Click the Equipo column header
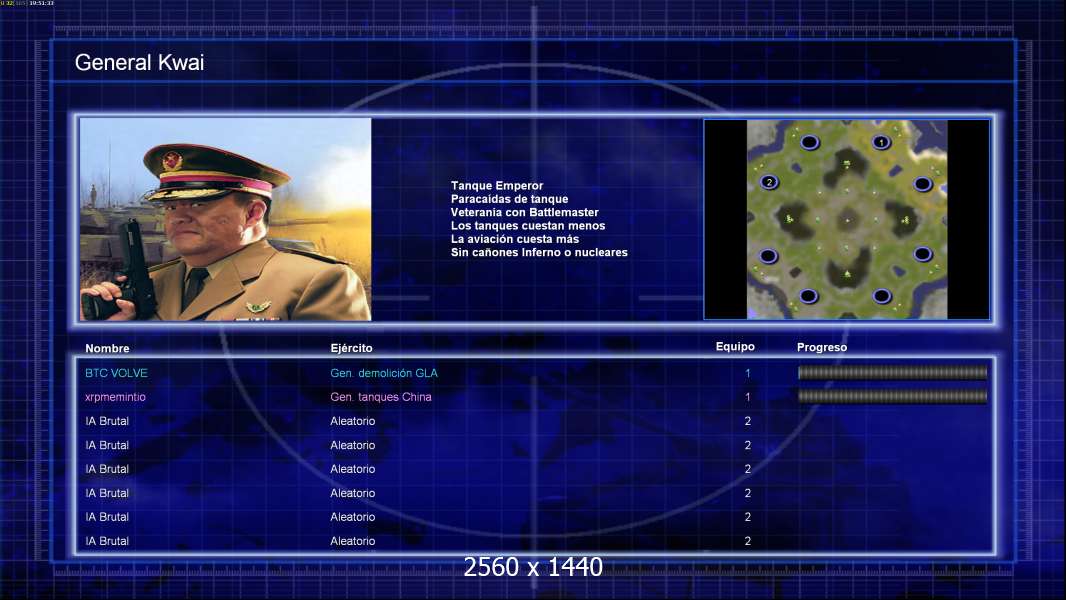The image size is (1066, 600). [735, 347]
